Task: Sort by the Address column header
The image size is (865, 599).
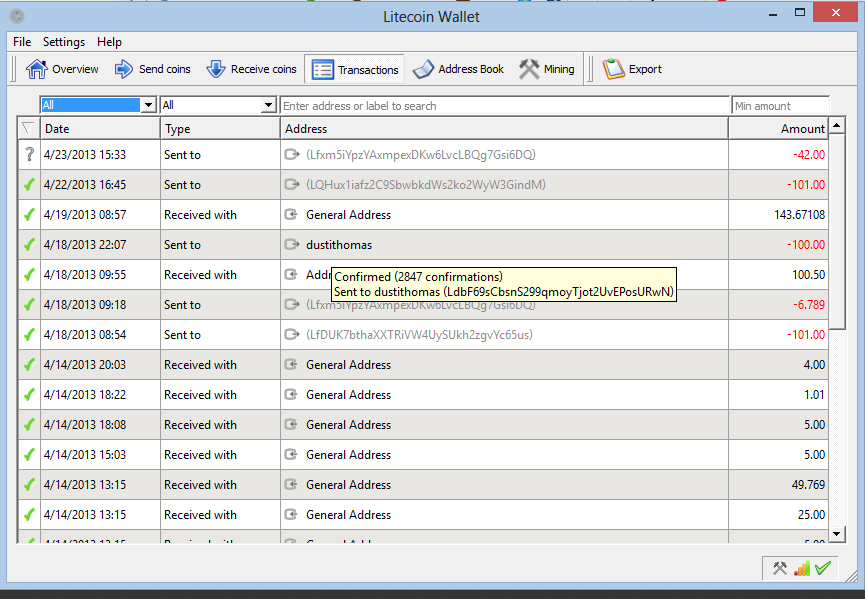Action: tap(504, 129)
